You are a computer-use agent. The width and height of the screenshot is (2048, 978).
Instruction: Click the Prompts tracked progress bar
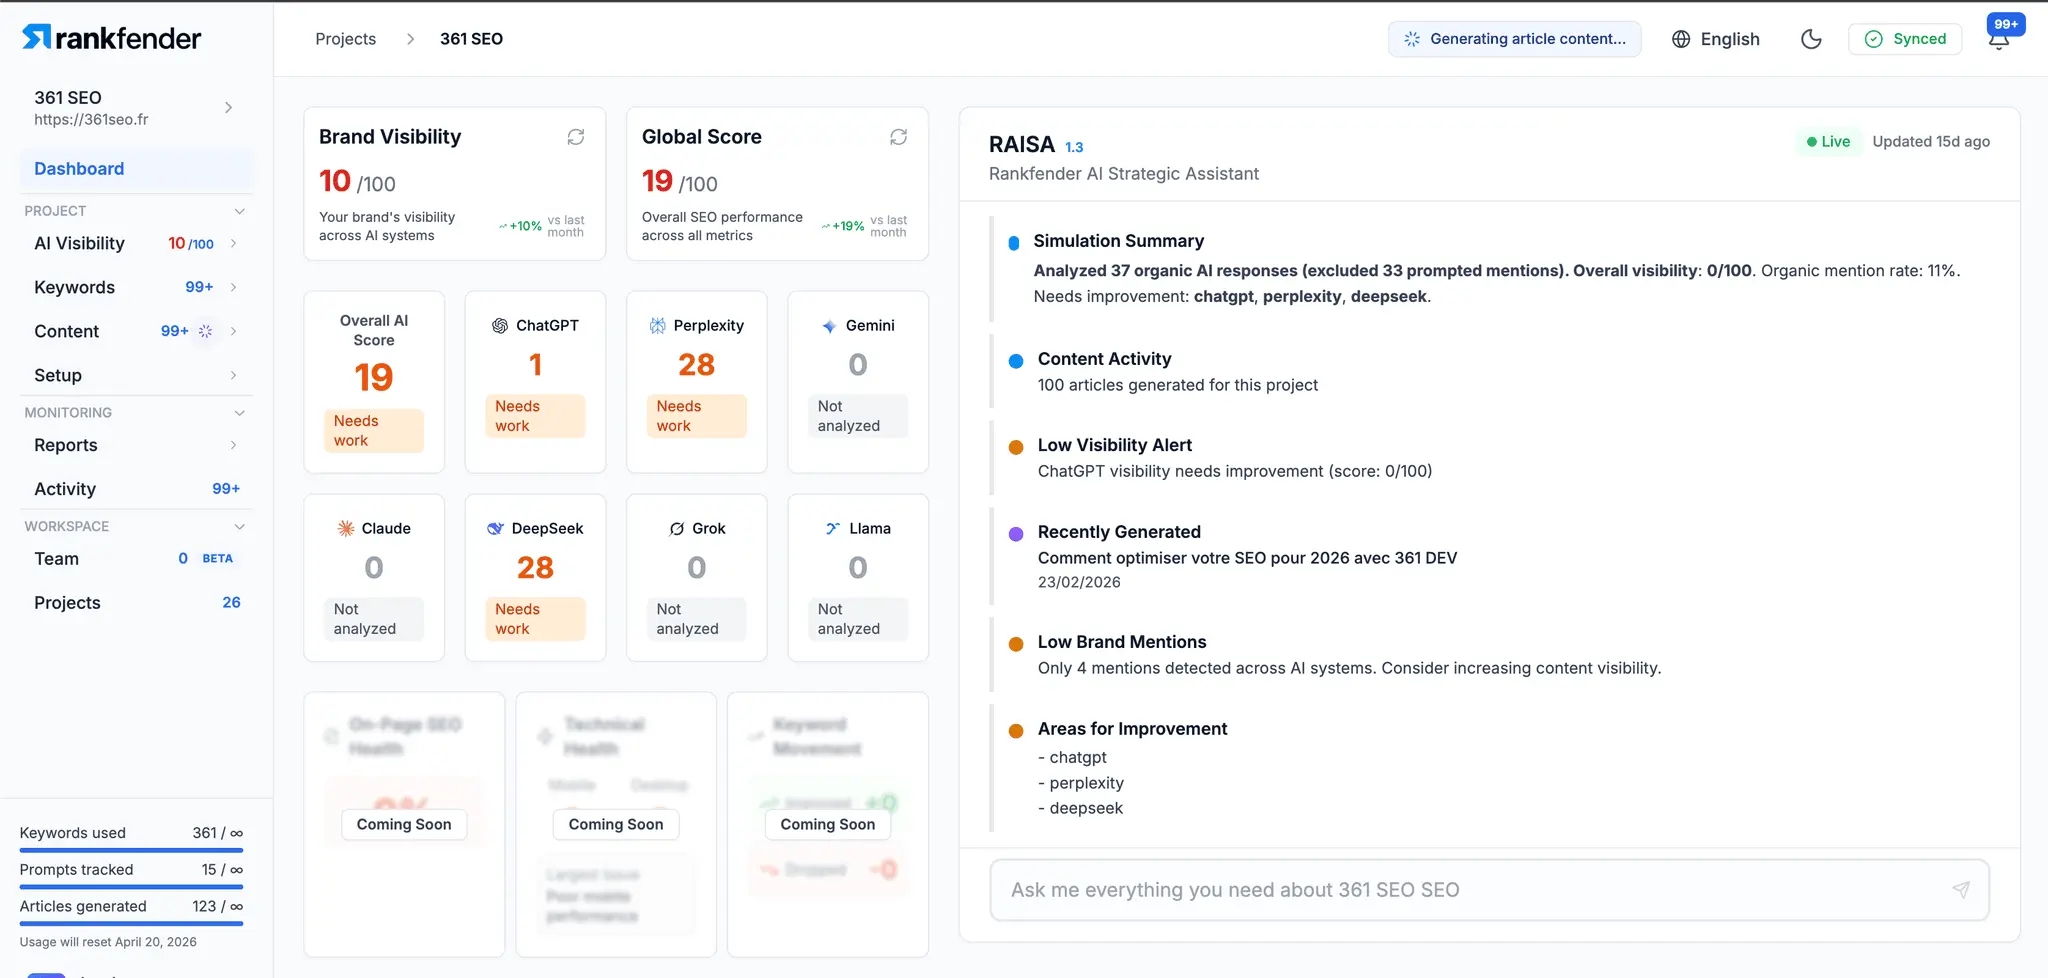pyautogui.click(x=131, y=887)
